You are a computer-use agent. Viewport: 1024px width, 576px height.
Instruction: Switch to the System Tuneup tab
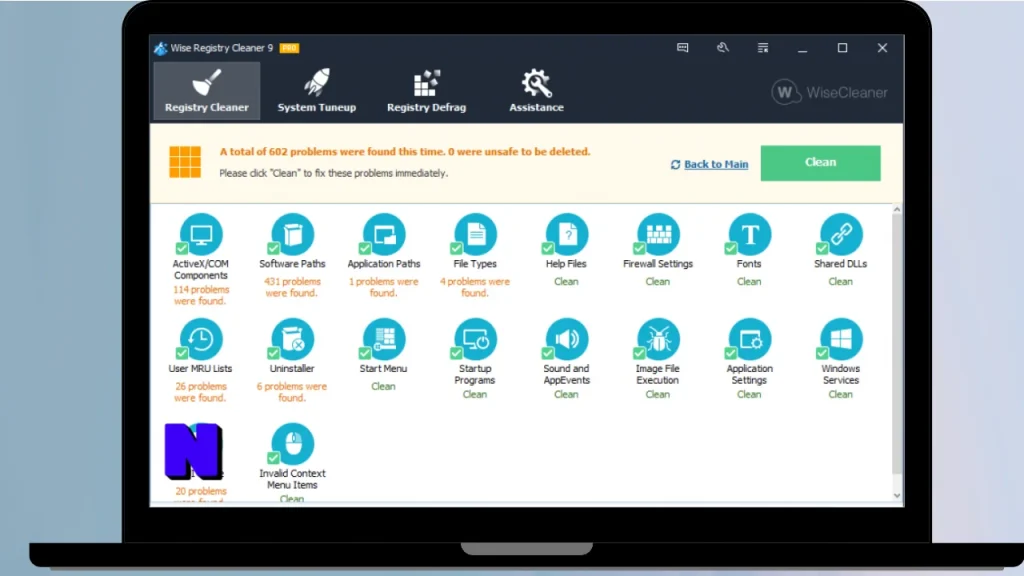click(317, 91)
